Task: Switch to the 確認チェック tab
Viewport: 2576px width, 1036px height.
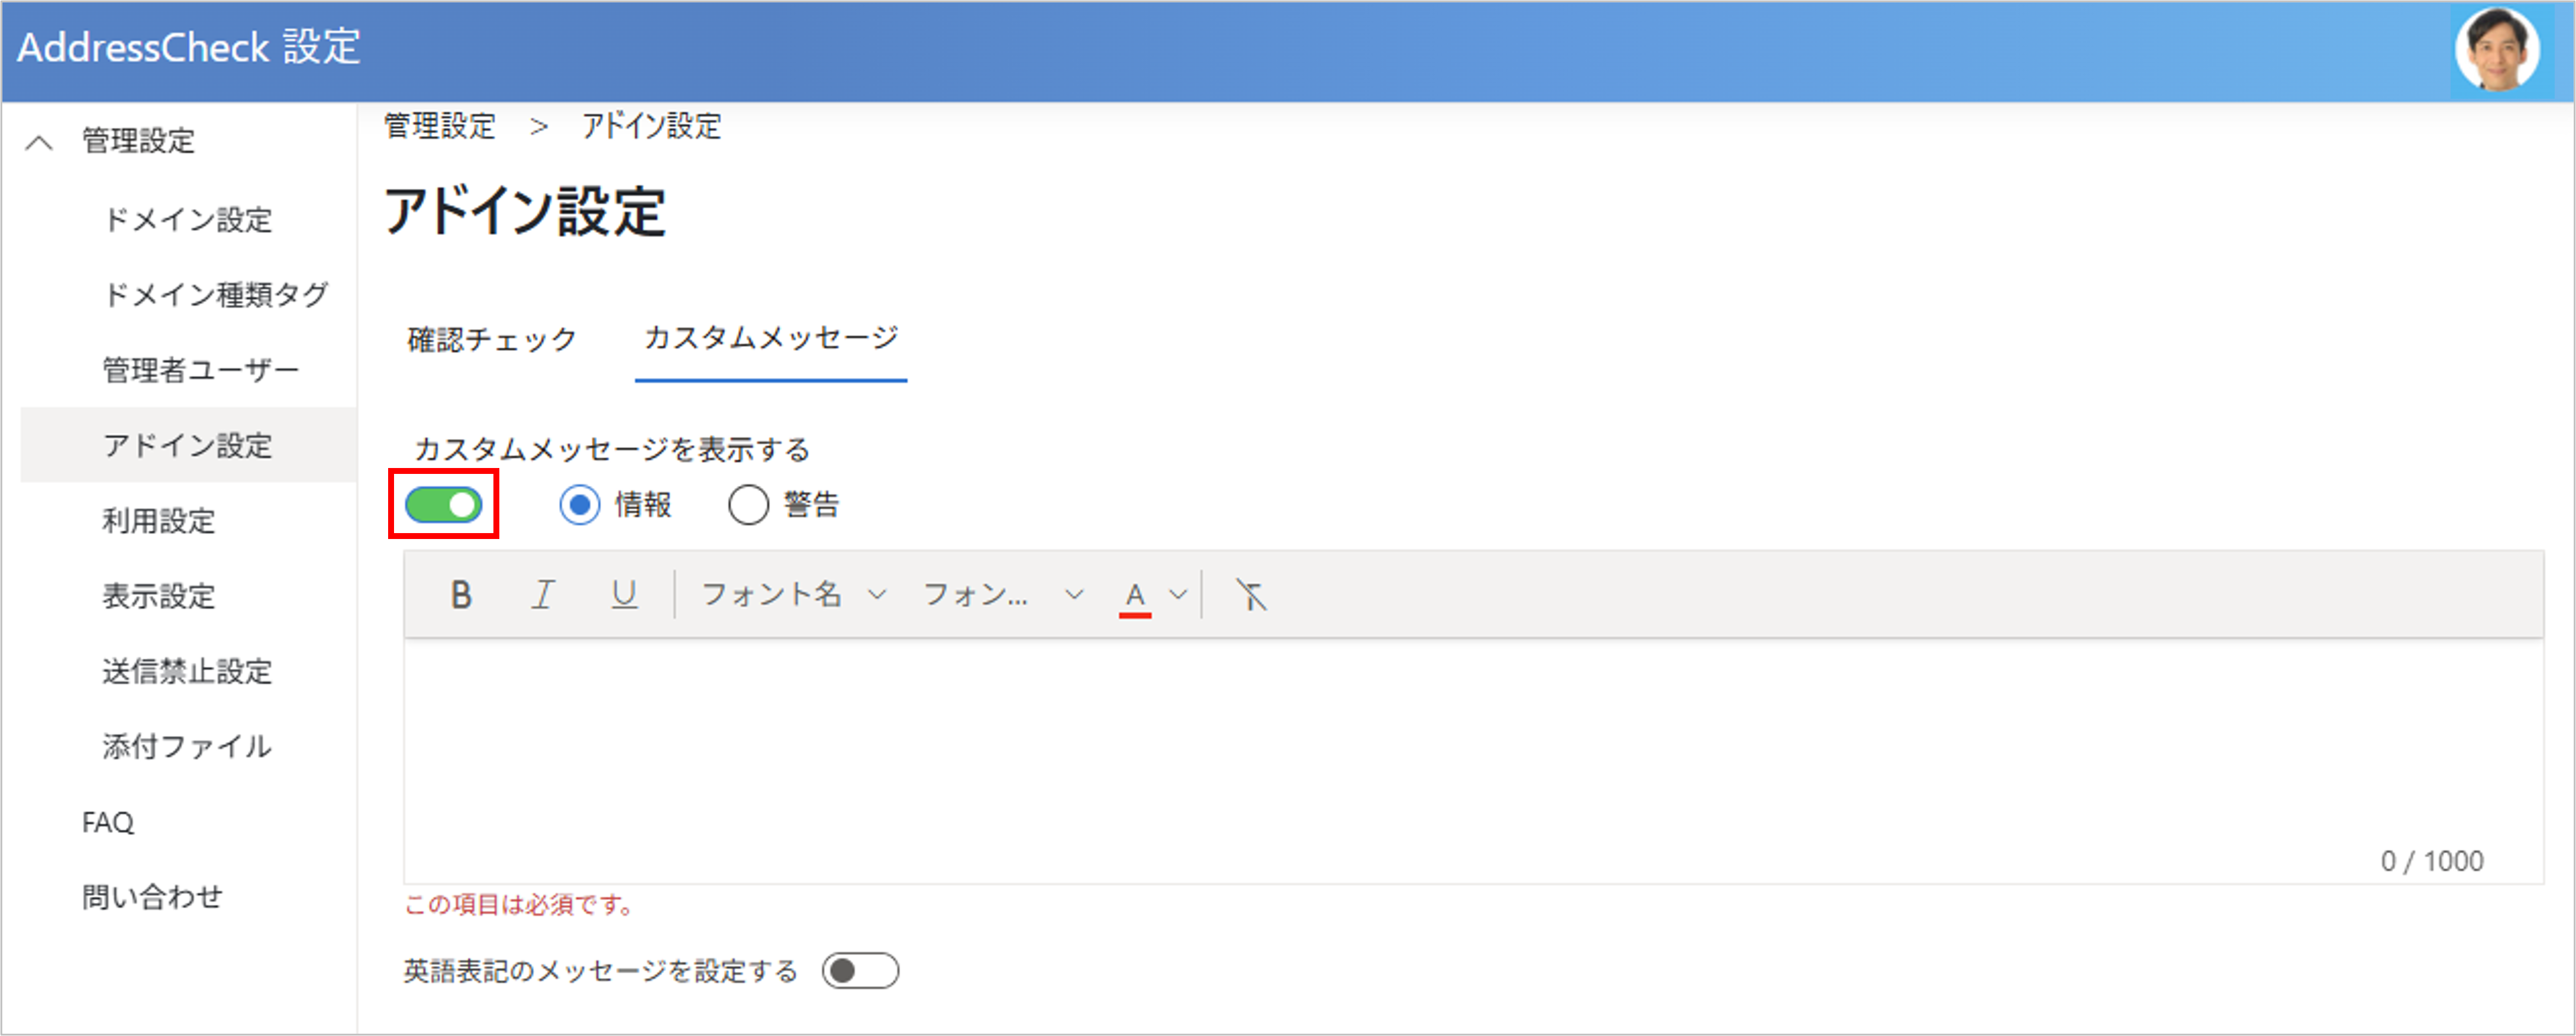Action: click(x=491, y=340)
